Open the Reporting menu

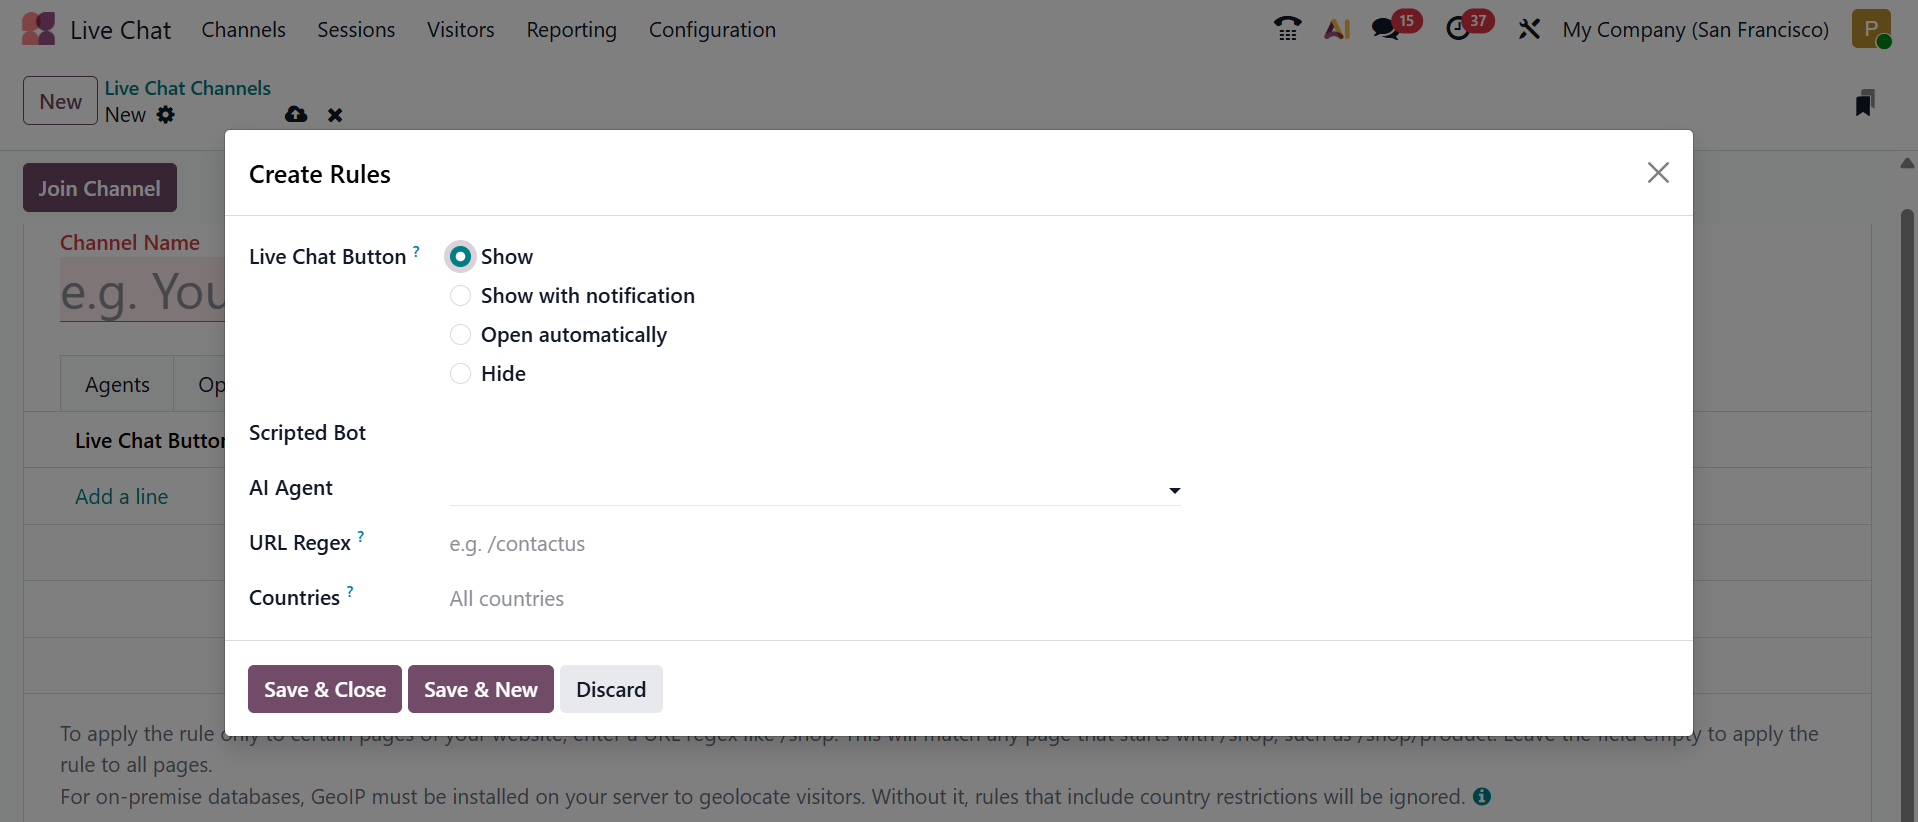(x=571, y=30)
